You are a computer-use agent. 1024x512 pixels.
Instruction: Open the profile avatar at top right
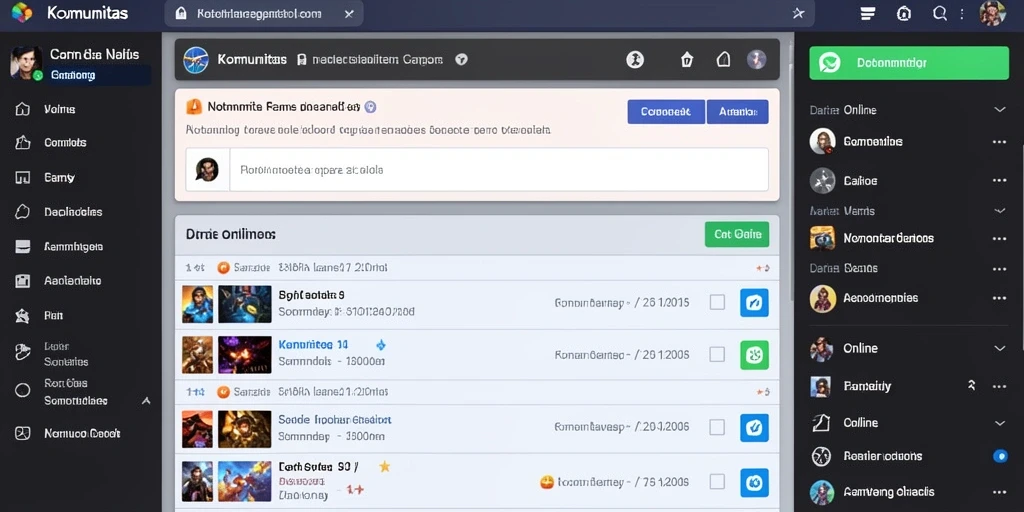(992, 13)
